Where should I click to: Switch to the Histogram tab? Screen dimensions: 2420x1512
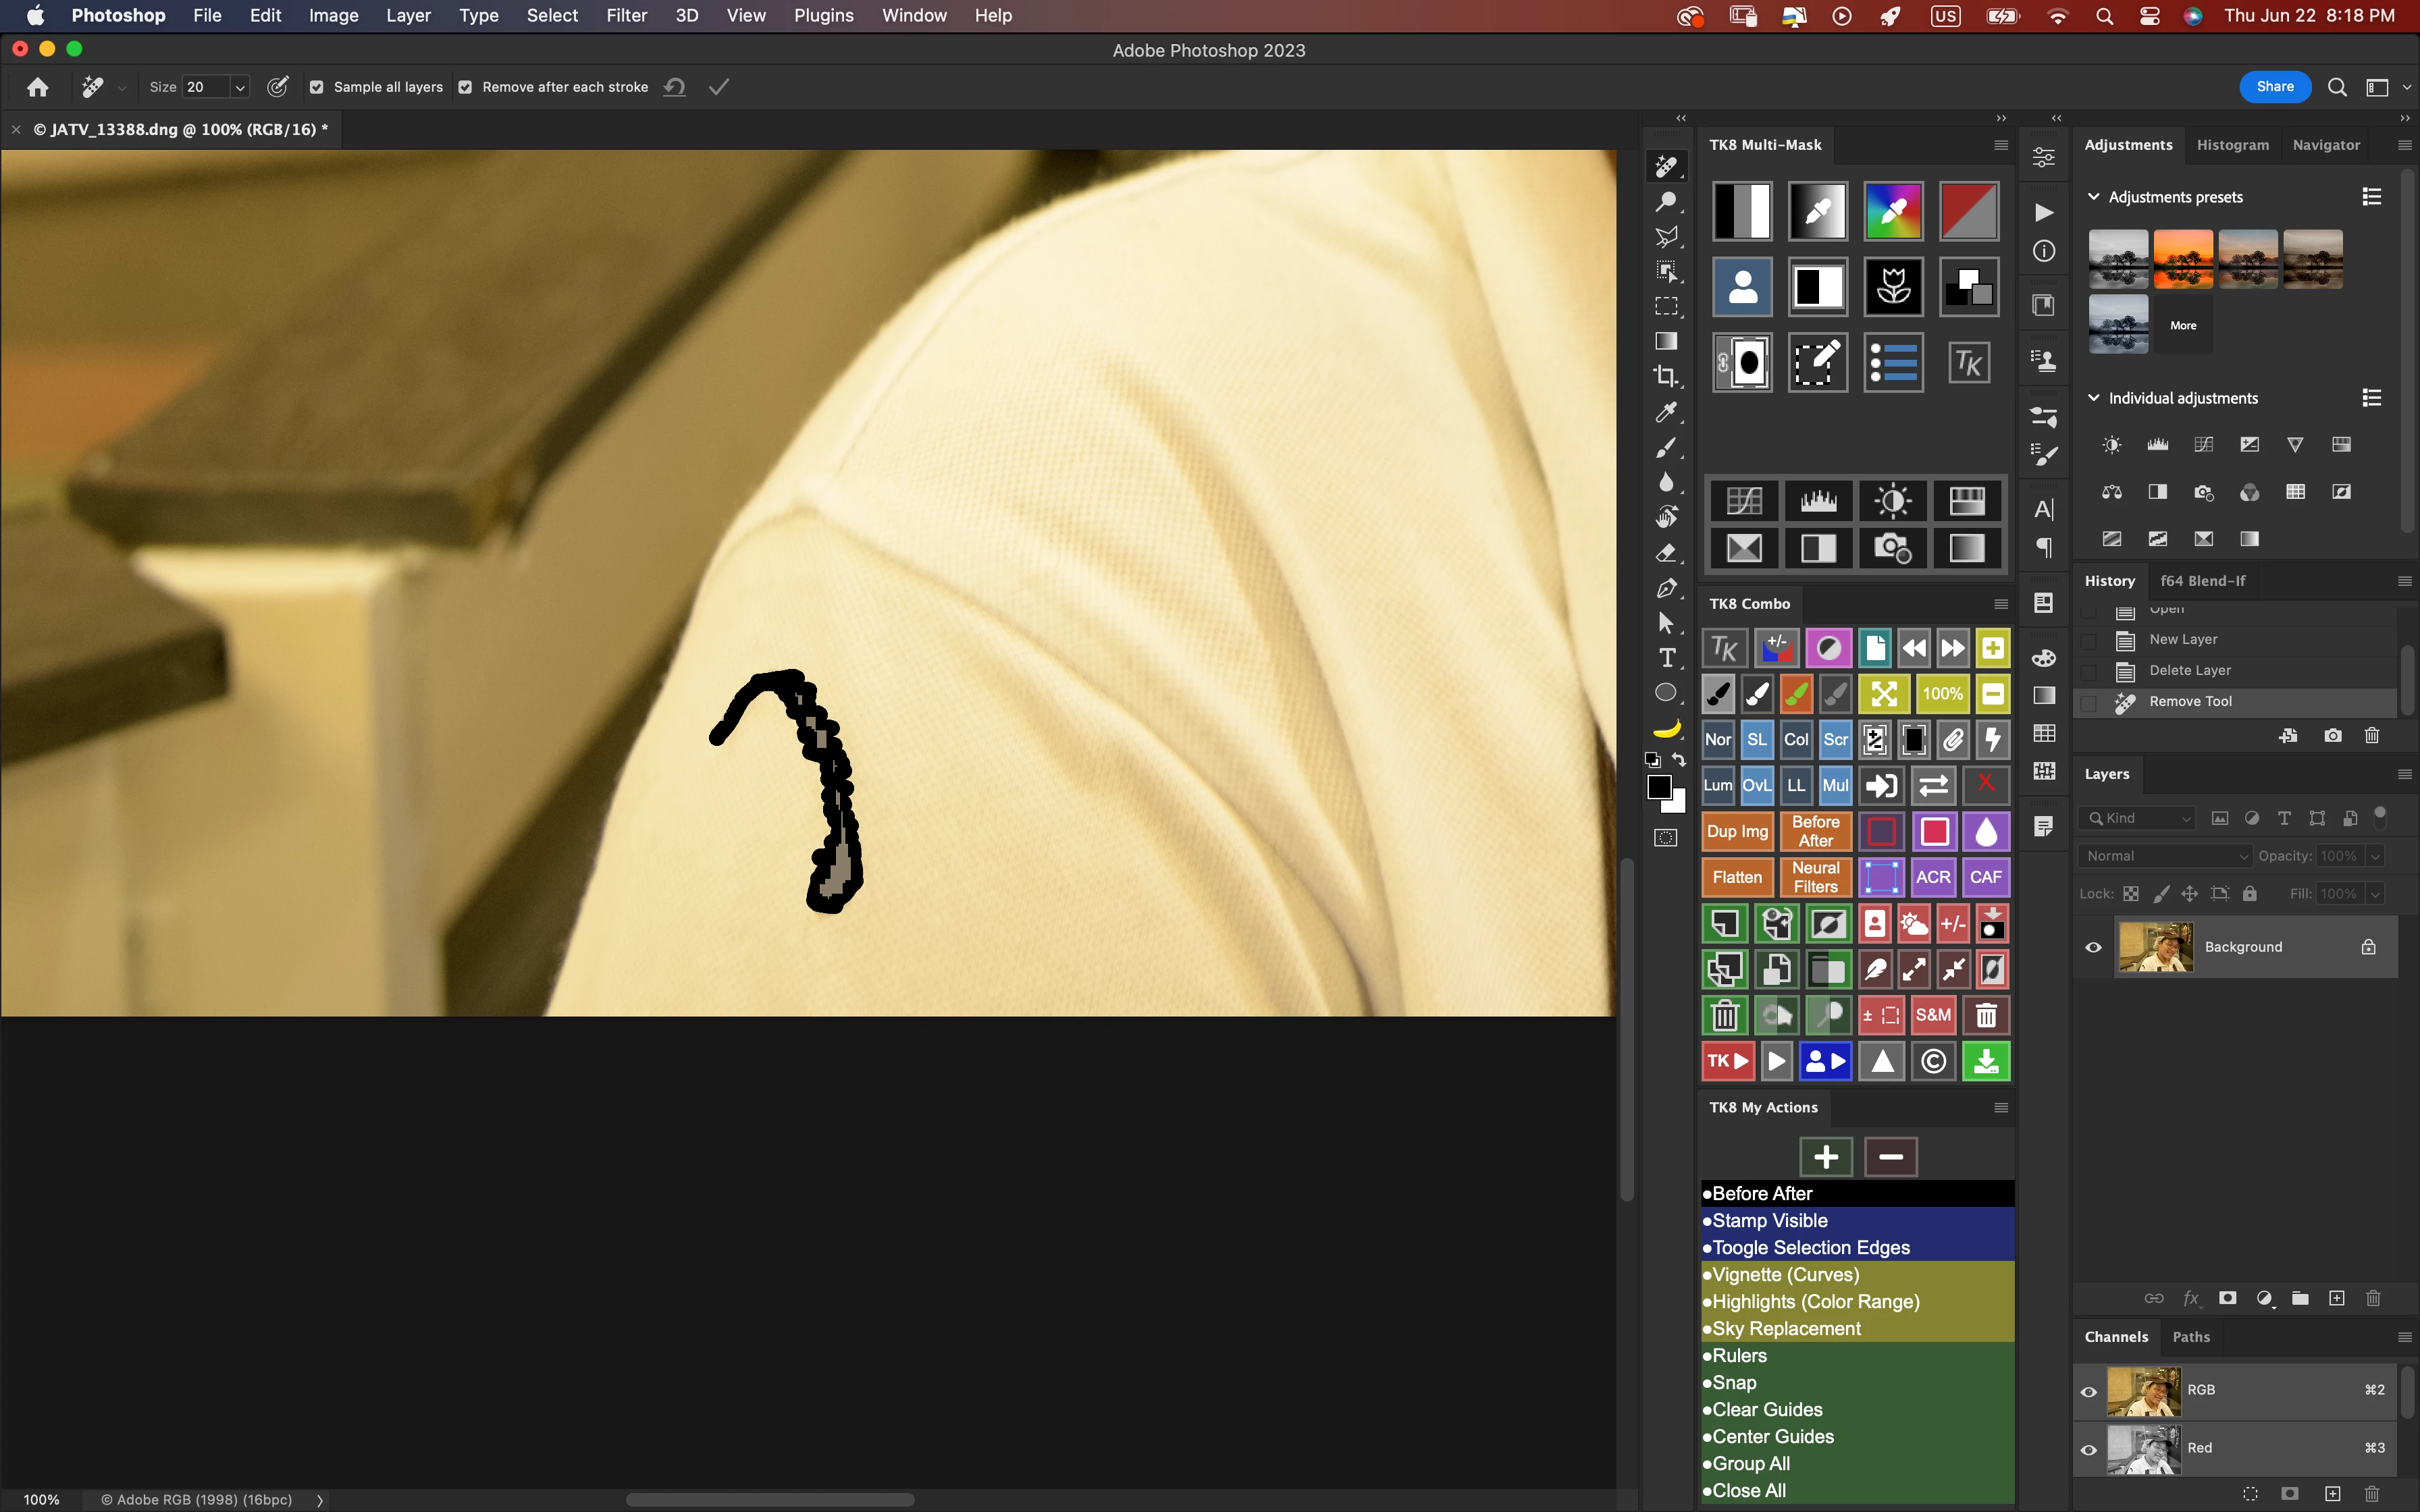(x=2232, y=145)
